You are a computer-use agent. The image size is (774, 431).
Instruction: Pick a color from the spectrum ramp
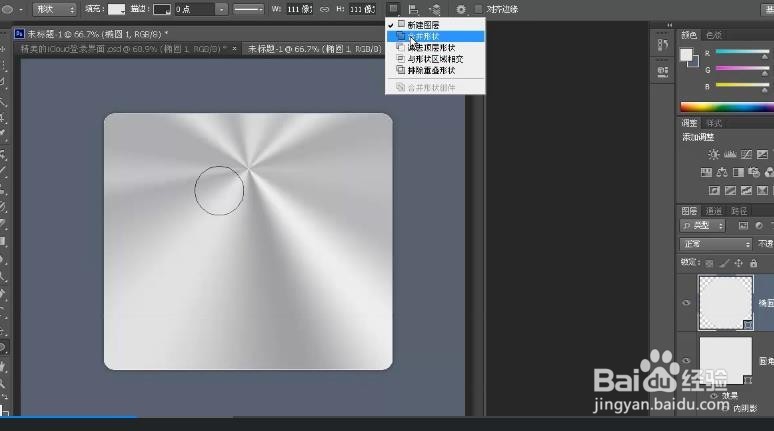coord(727,107)
